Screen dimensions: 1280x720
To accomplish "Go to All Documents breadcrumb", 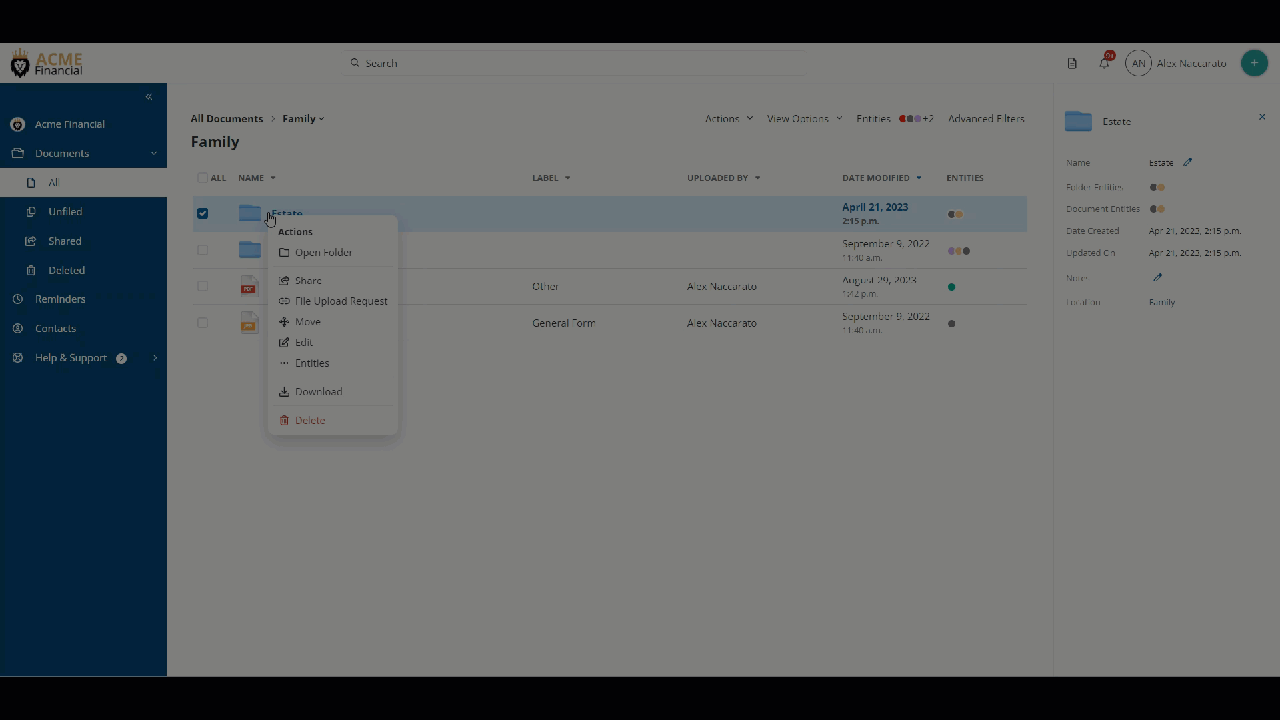I will (x=227, y=118).
